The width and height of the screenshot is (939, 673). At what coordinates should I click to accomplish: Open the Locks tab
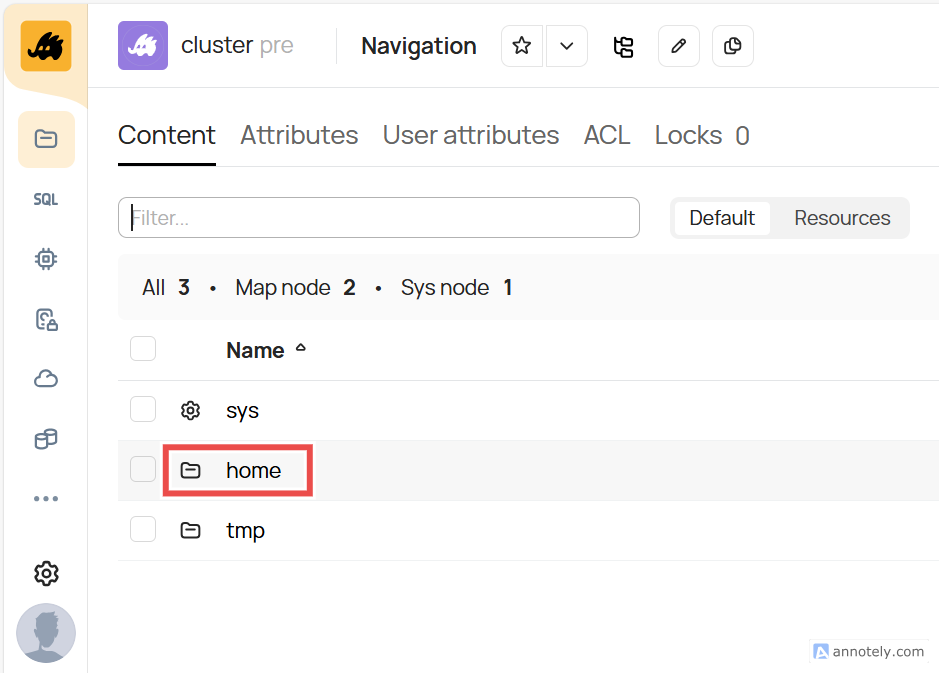point(701,135)
